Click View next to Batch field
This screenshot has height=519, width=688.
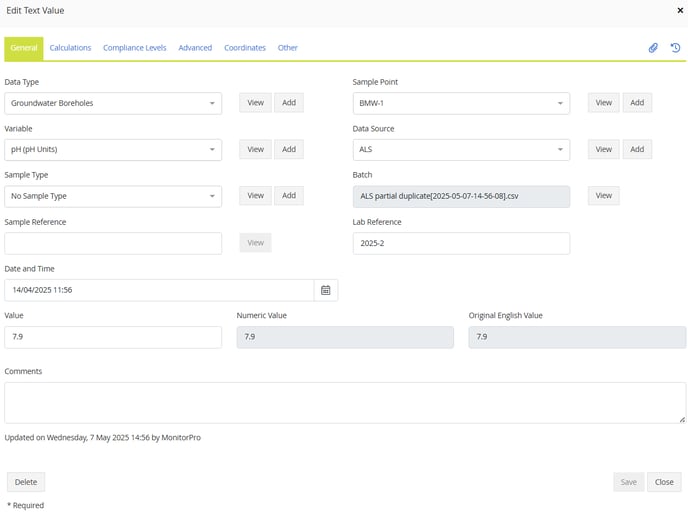[x=603, y=196]
